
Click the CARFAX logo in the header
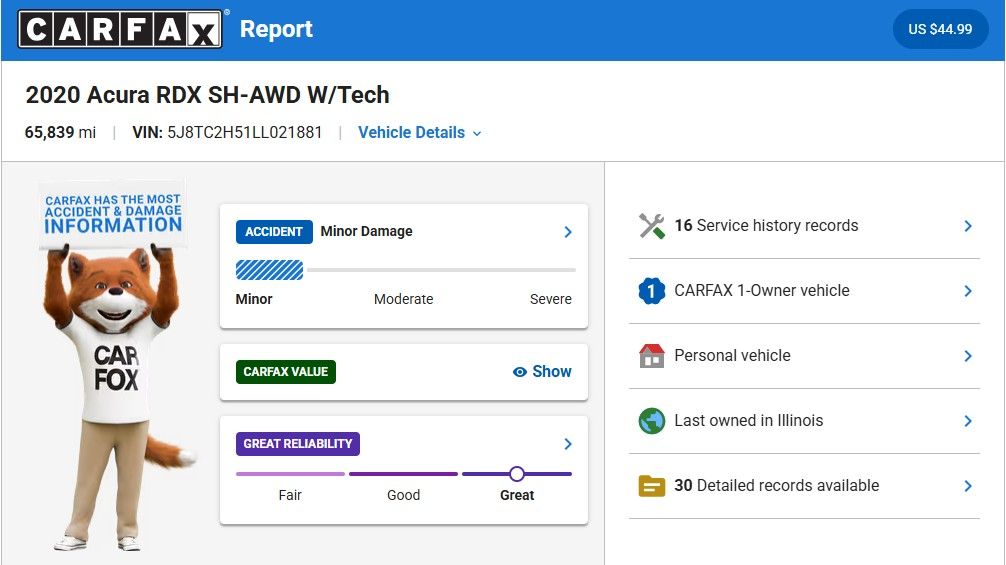pyautogui.click(x=120, y=29)
